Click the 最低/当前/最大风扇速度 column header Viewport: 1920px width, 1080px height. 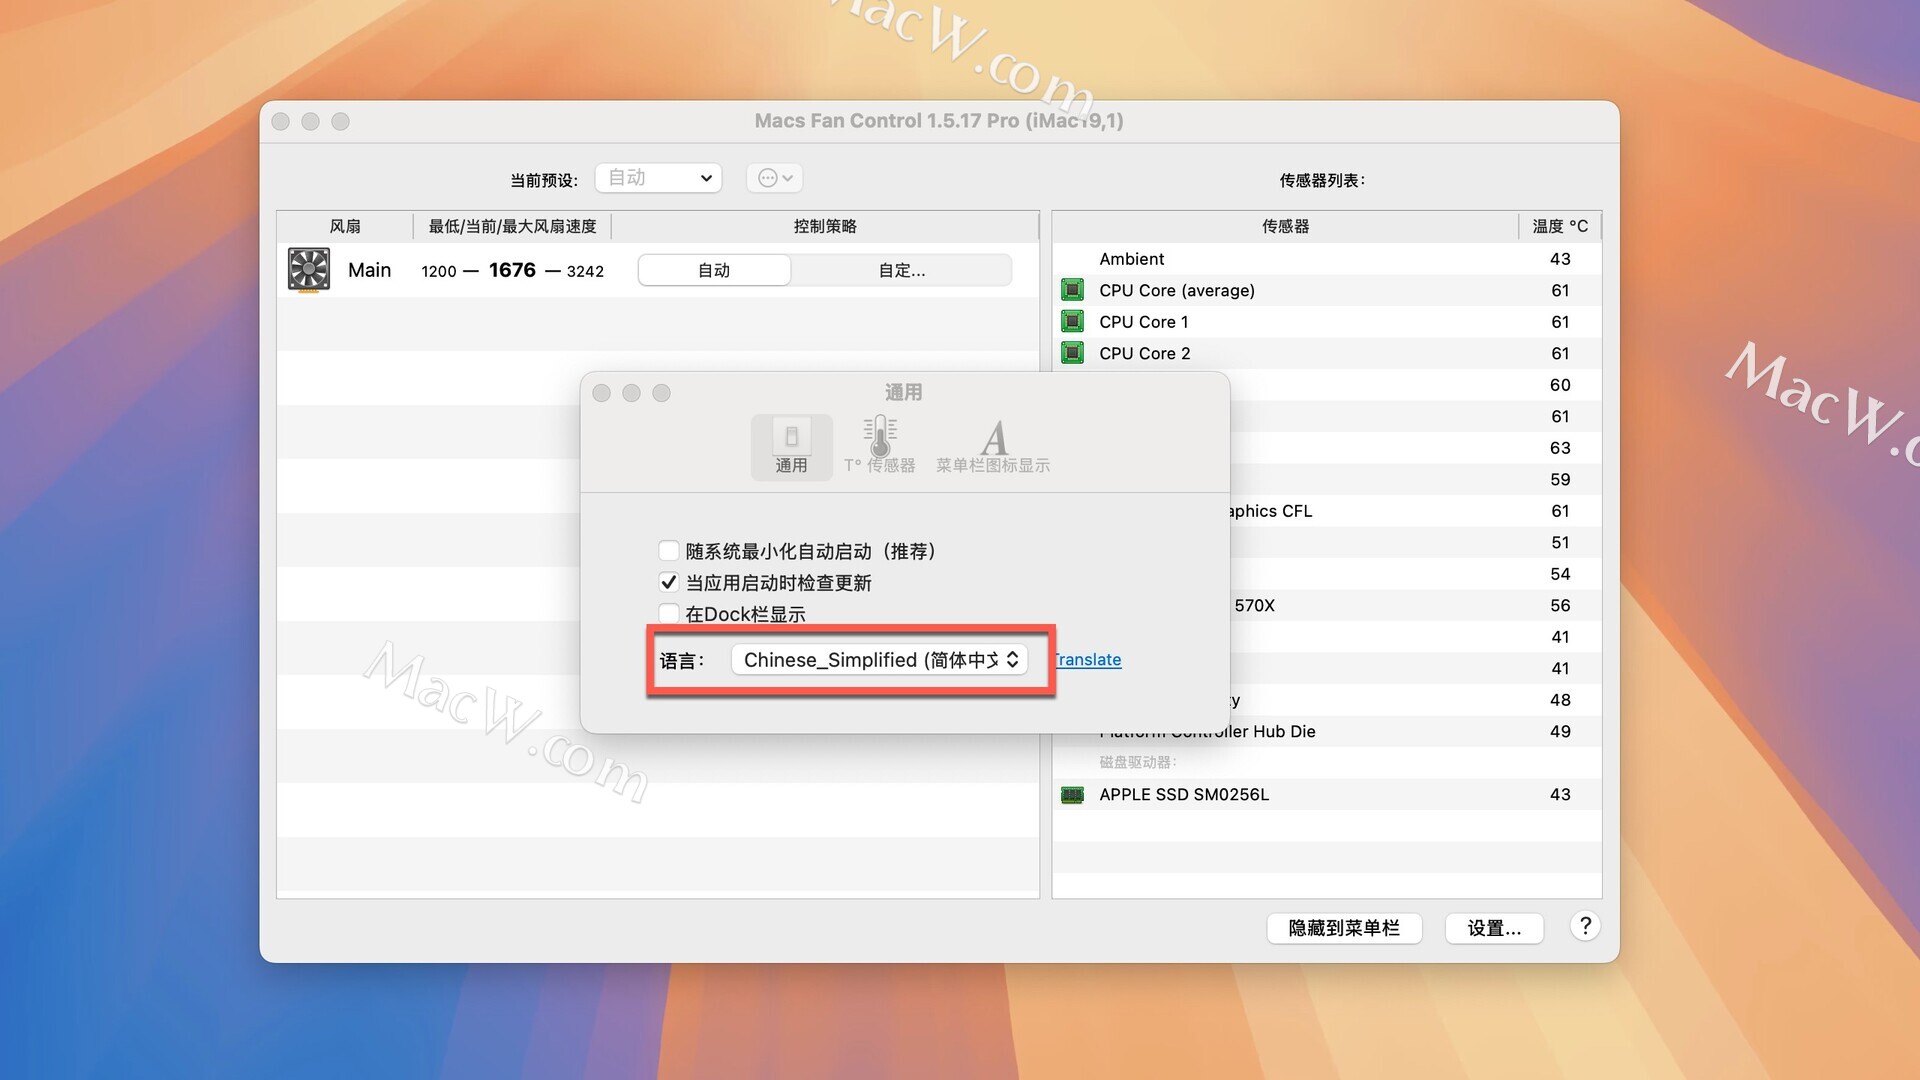pos(512,226)
